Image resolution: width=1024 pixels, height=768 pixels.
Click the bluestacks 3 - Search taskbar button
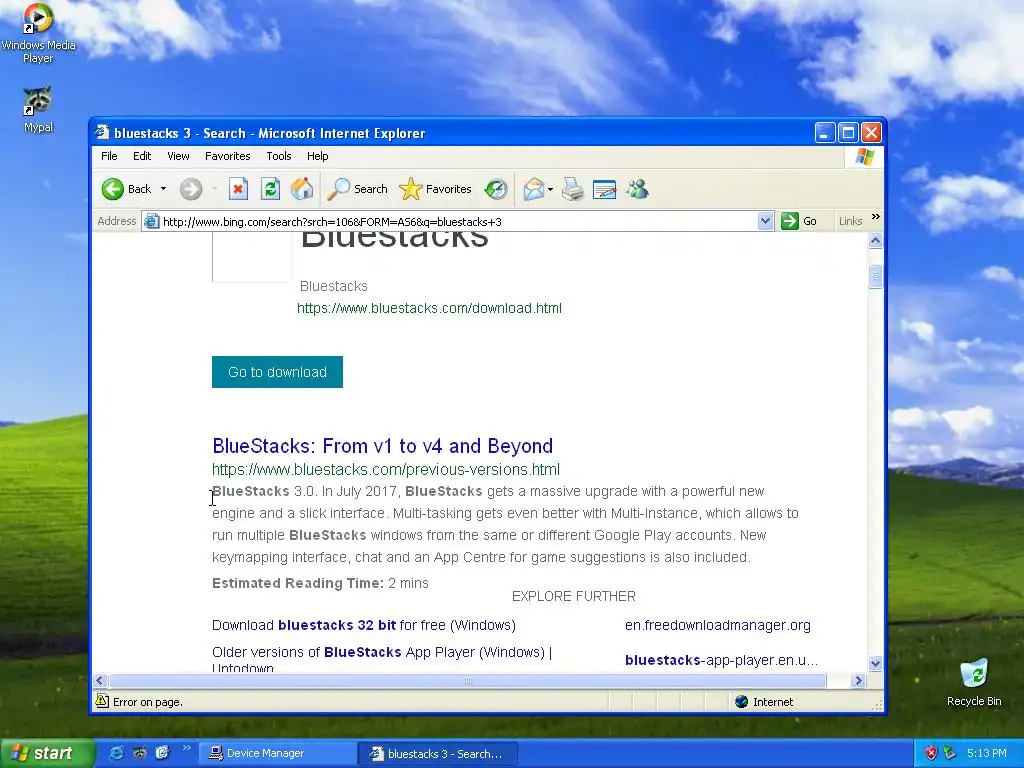coord(438,753)
